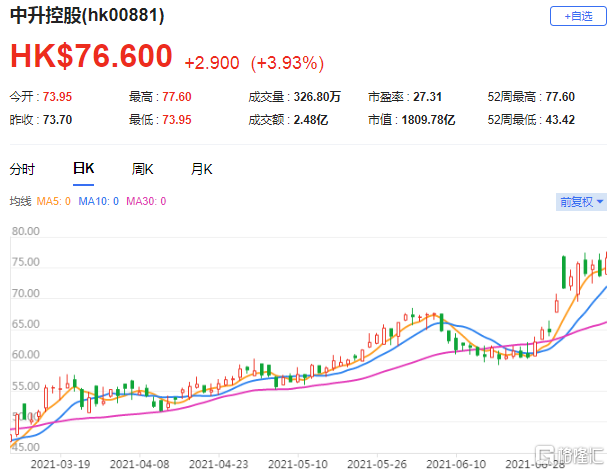
Task: Switch to the 月K monthly chart tab
Action: 201,169
